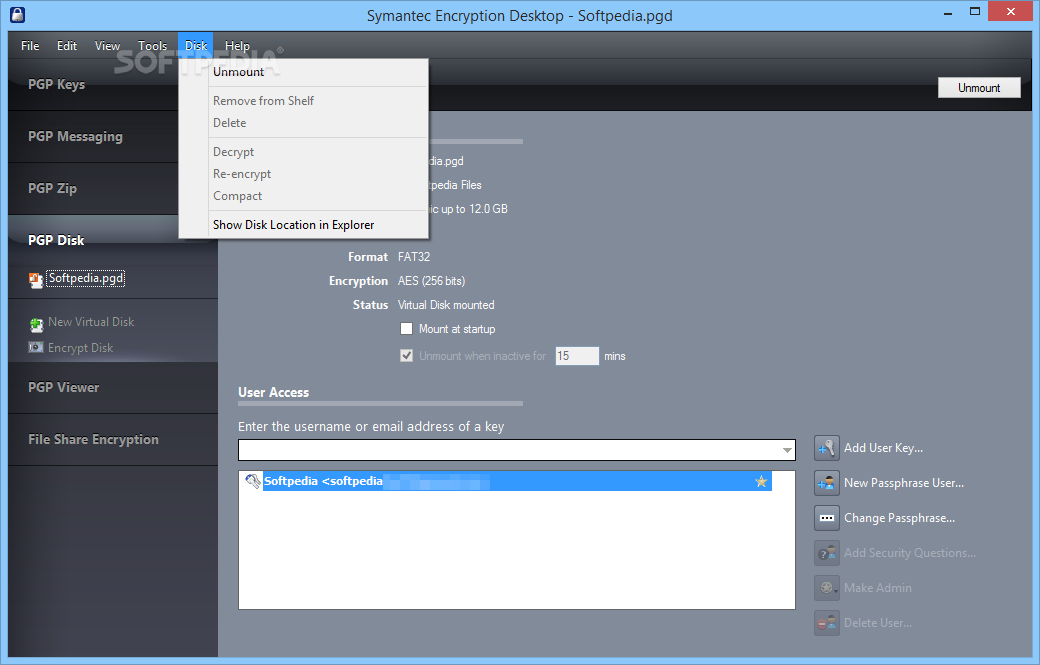This screenshot has width=1040, height=665.
Task: Click New Passphrase User label
Action: (x=903, y=483)
